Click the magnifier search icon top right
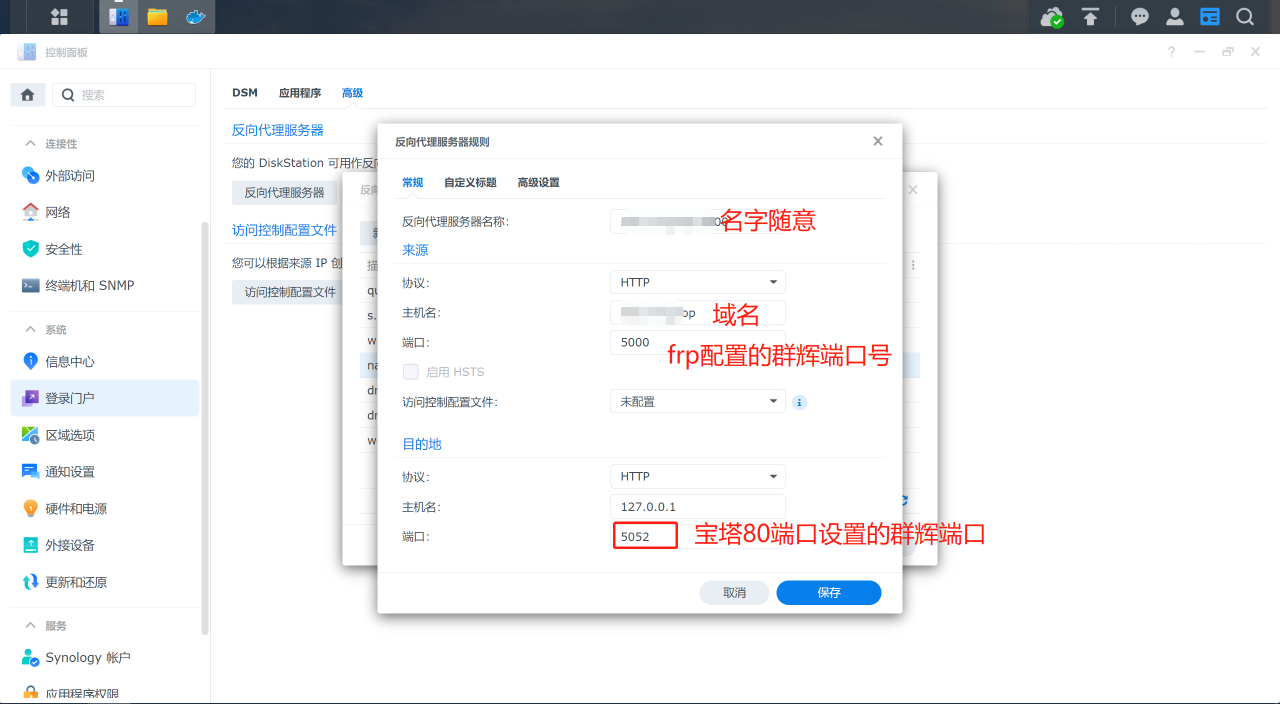Viewport: 1280px width, 704px height. (x=1244, y=16)
